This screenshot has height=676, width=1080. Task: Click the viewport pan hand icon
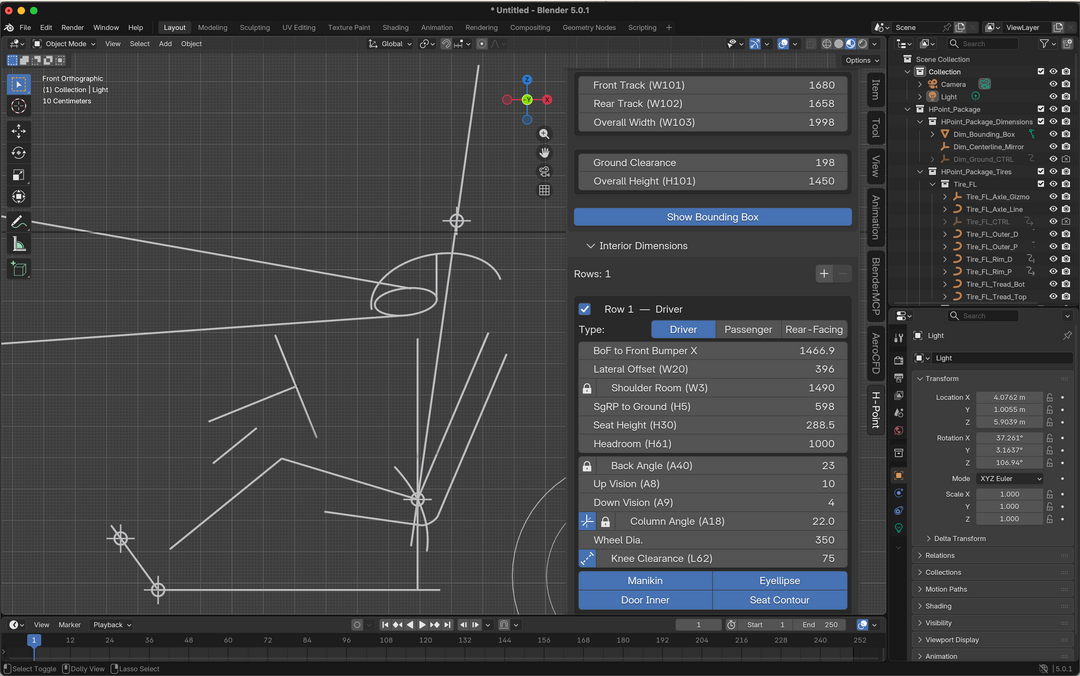(x=544, y=152)
